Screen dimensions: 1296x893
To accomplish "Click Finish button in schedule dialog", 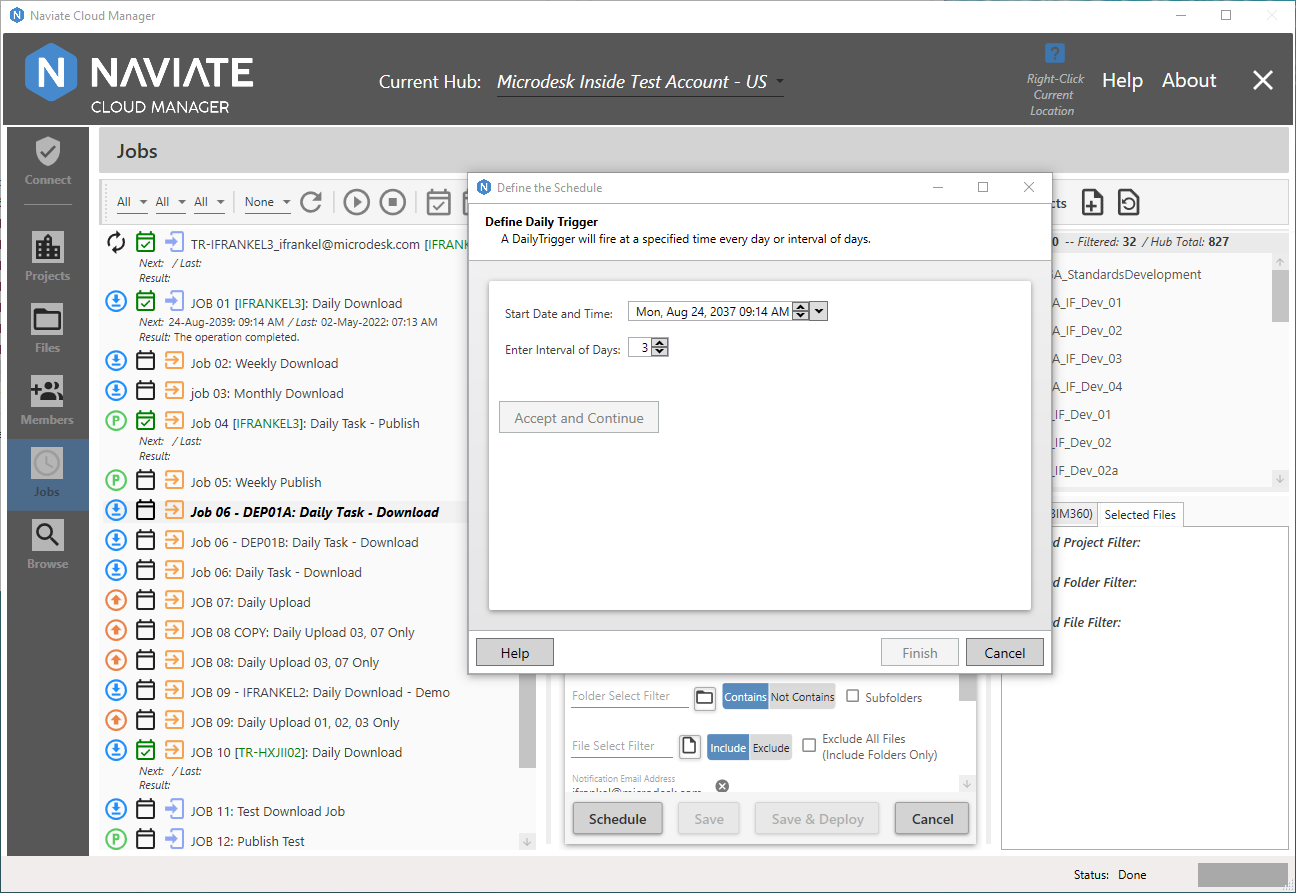I will tap(920, 653).
